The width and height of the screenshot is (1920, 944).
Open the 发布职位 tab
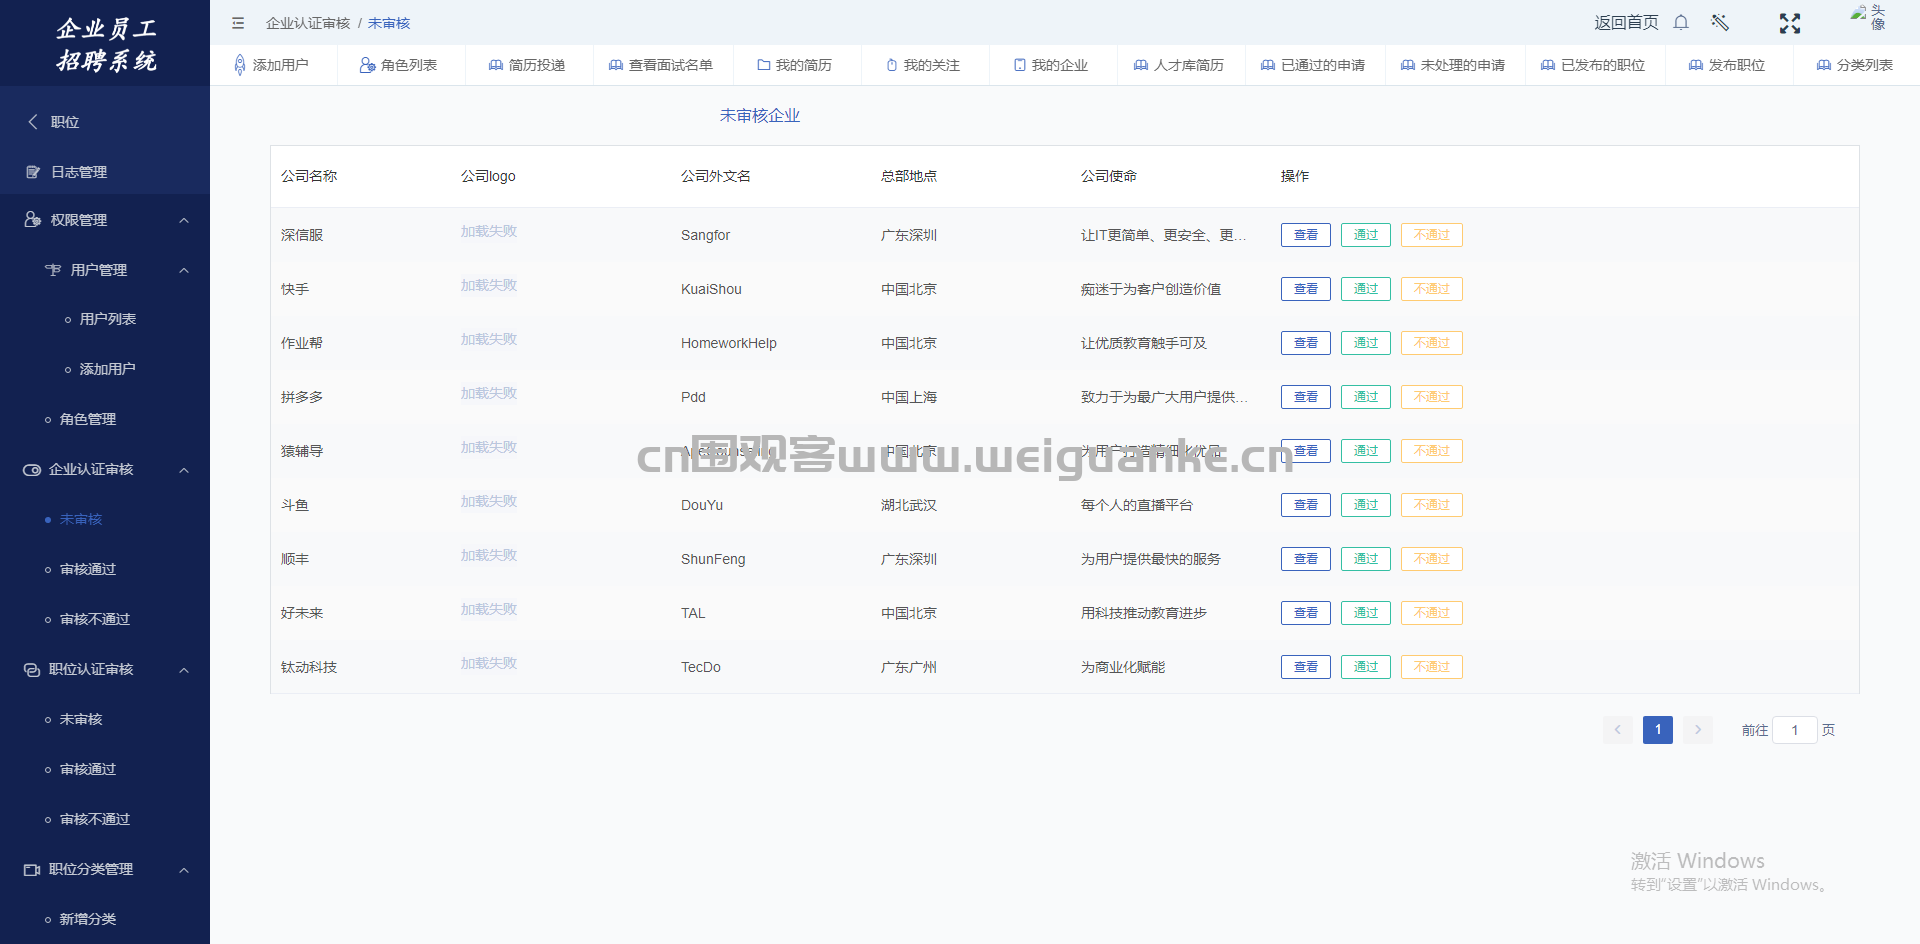(1727, 65)
